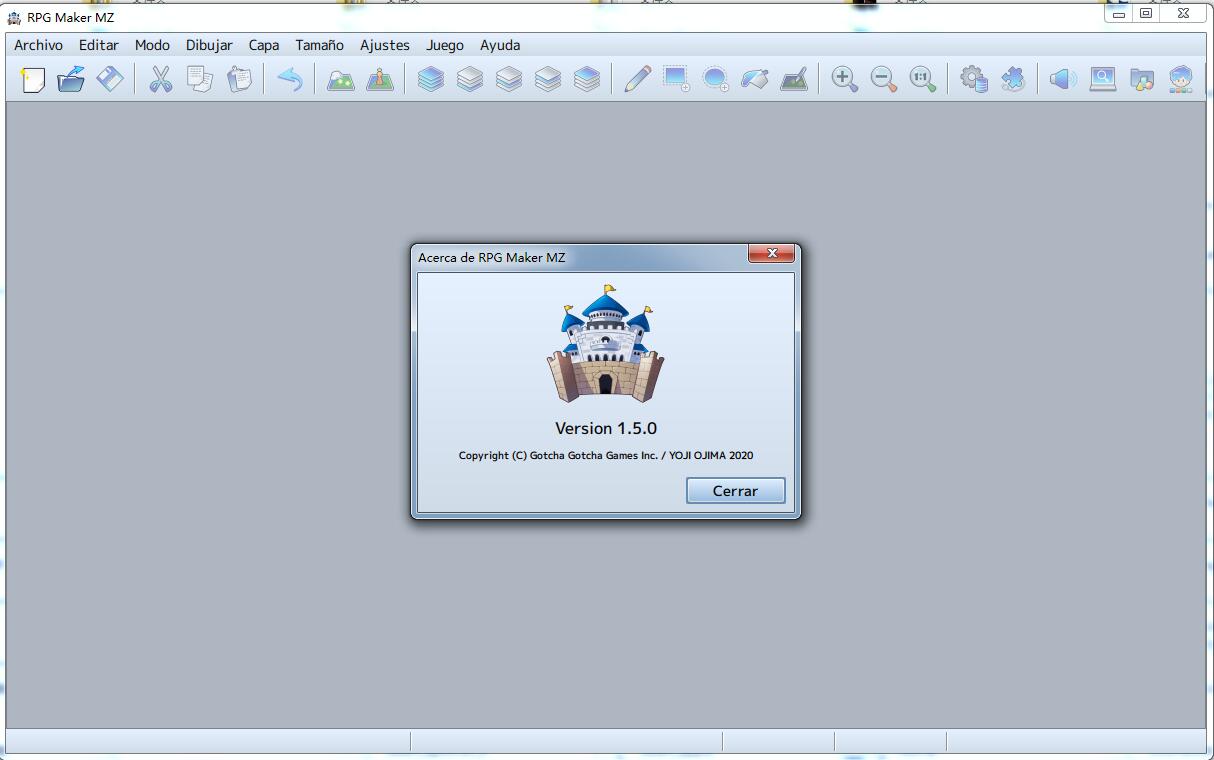
Task: Click the Undo arrow icon
Action: [x=290, y=79]
